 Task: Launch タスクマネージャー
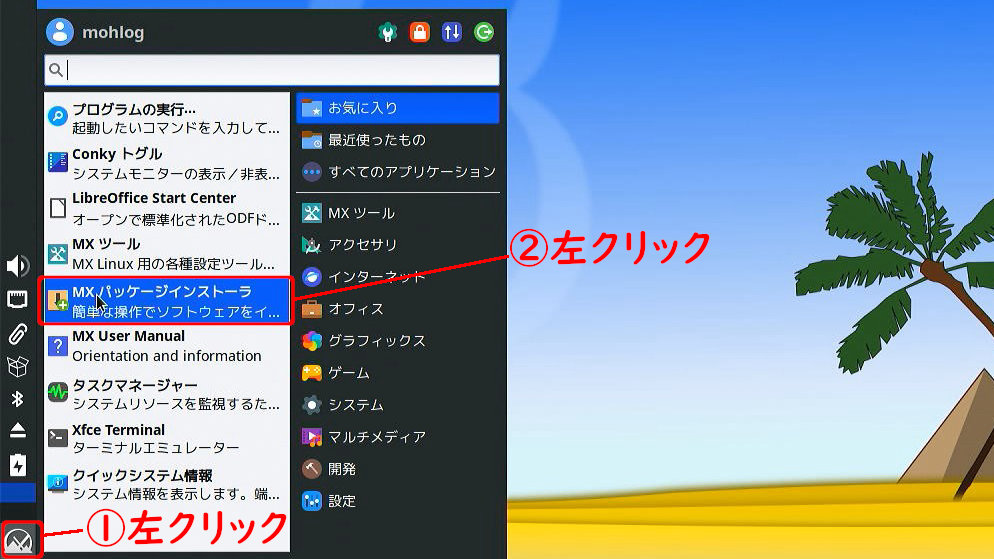(167, 393)
